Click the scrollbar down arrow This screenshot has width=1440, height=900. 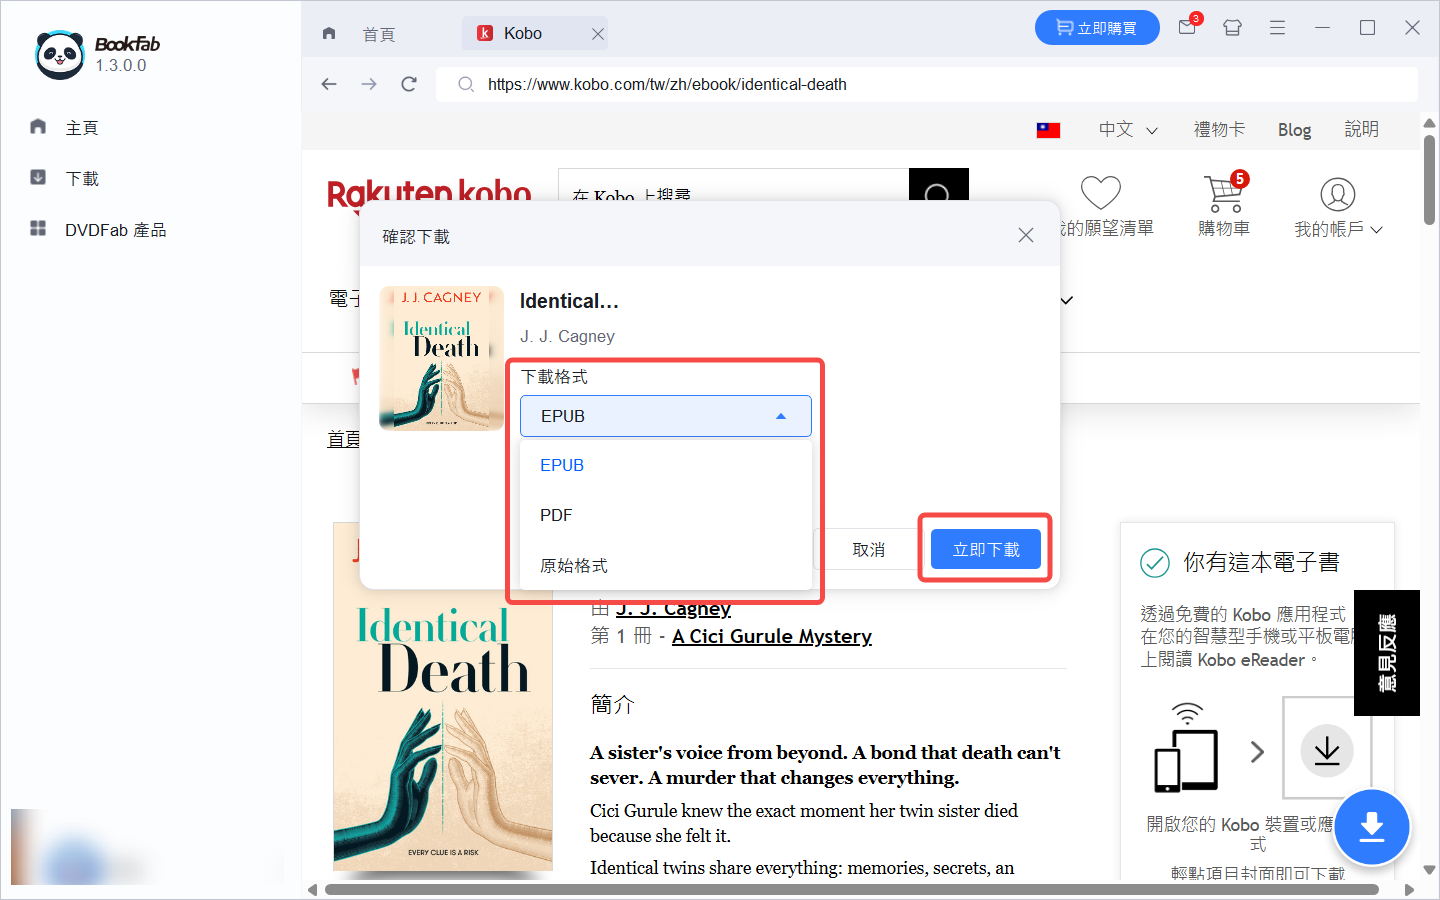coord(1430,870)
